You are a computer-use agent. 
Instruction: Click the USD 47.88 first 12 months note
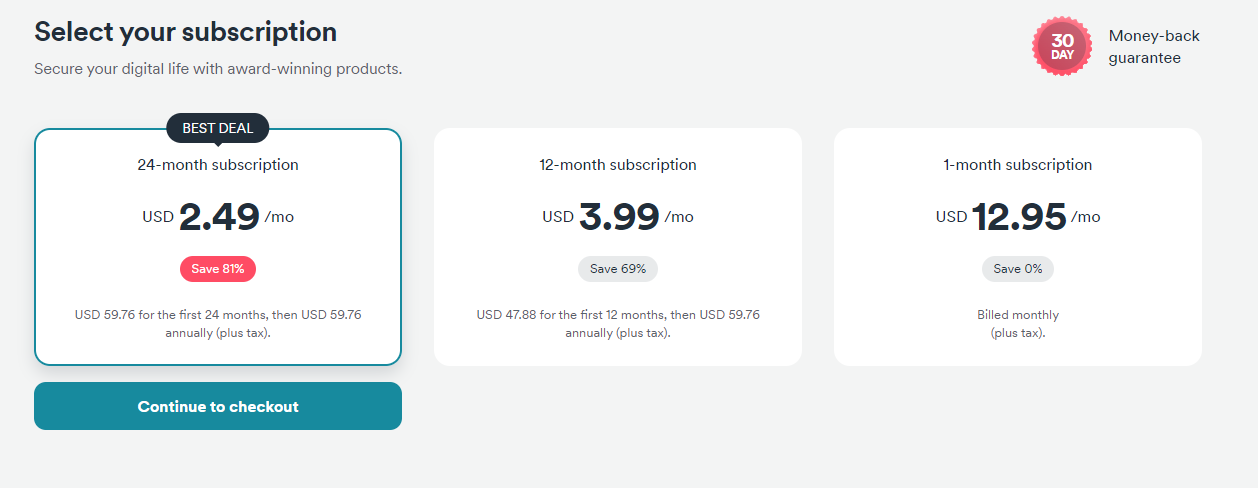(x=618, y=324)
